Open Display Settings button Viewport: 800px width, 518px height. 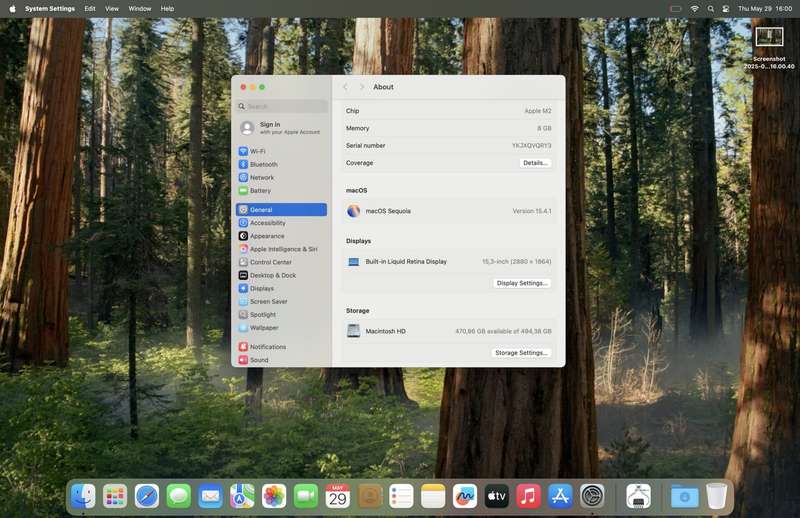[521, 283]
